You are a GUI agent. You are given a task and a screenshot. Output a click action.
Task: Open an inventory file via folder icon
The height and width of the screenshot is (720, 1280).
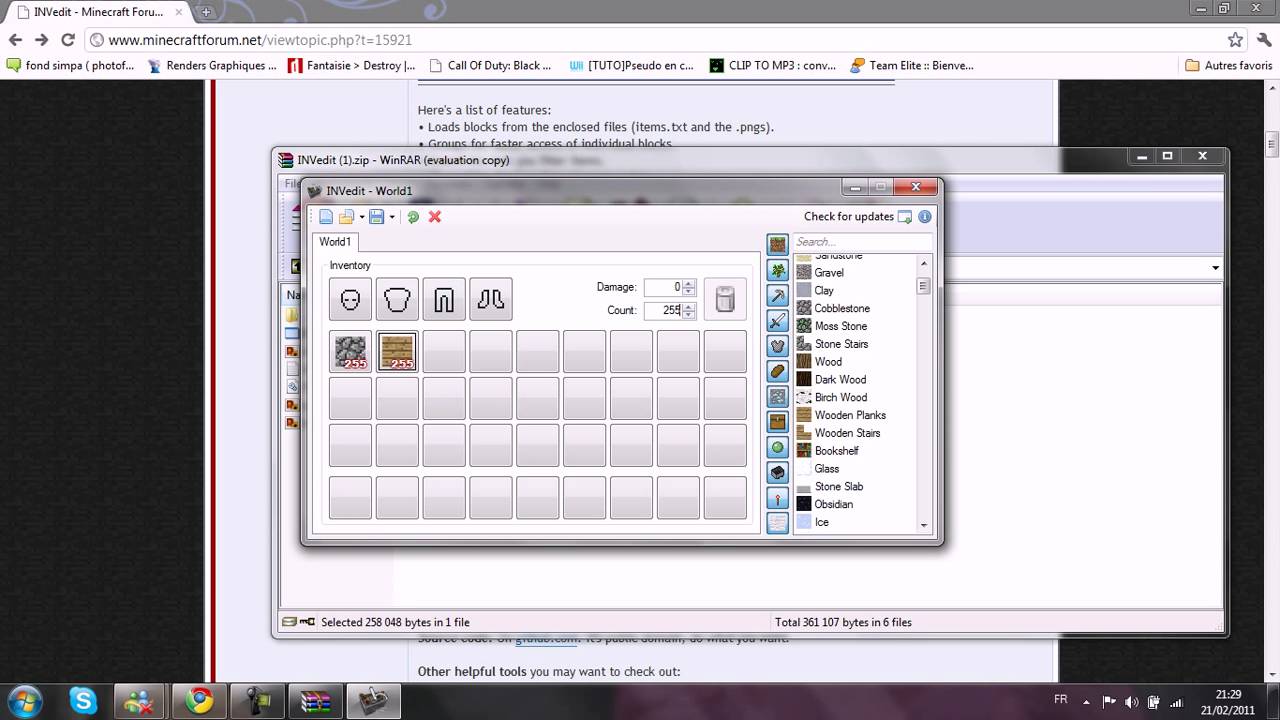[x=346, y=217]
